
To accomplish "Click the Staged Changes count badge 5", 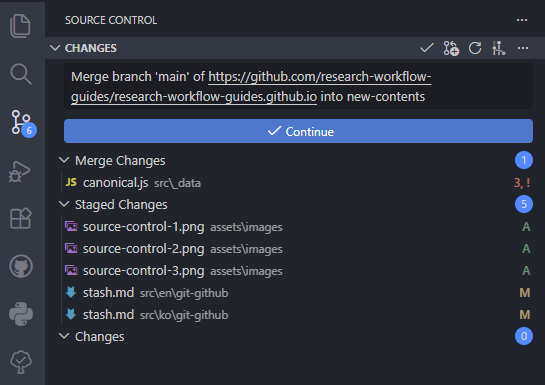I will (524, 204).
